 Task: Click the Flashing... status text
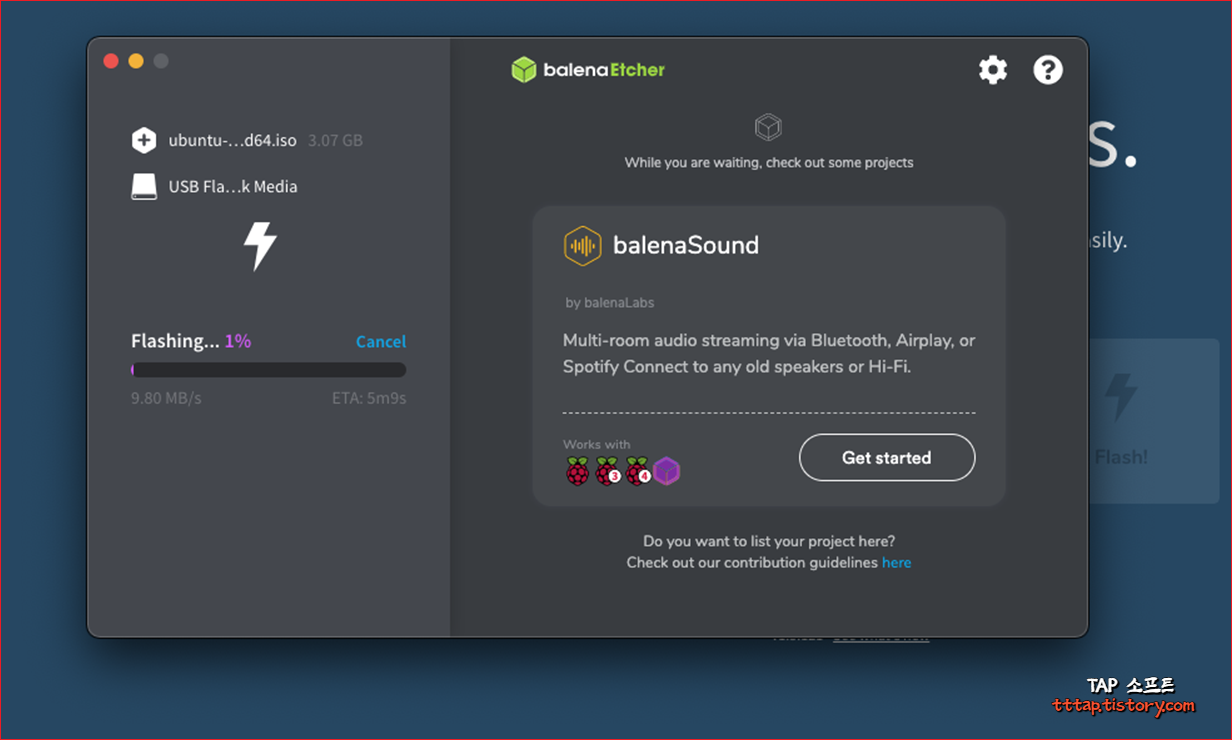click(175, 341)
